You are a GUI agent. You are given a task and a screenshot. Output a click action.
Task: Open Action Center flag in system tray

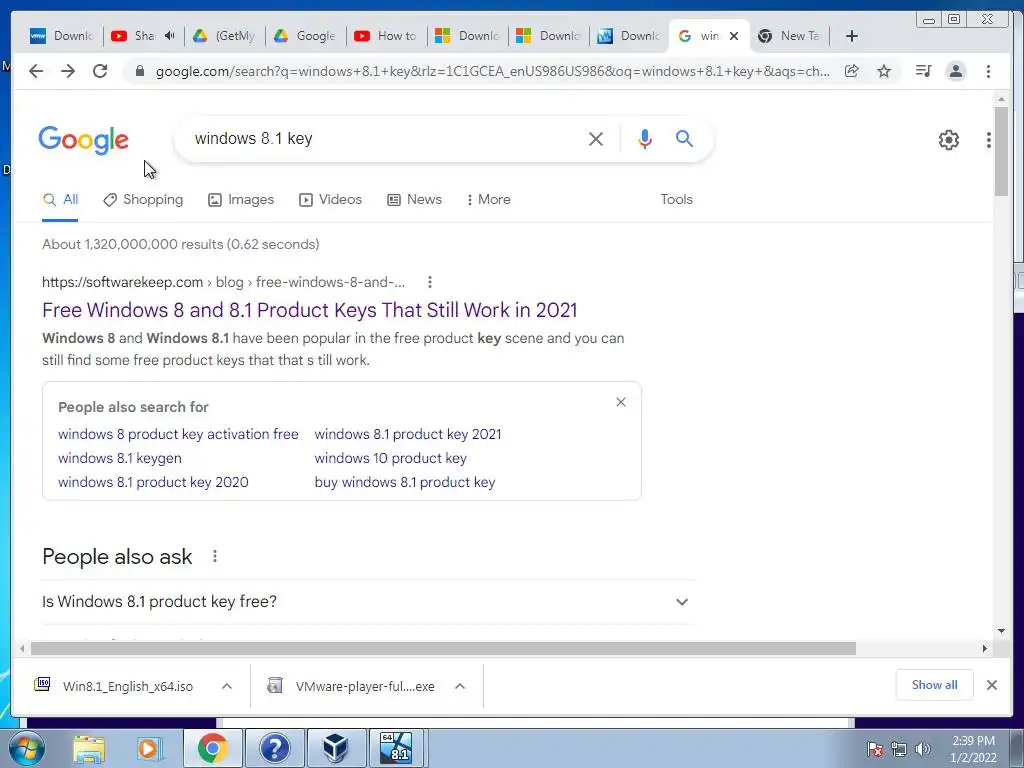[874, 749]
